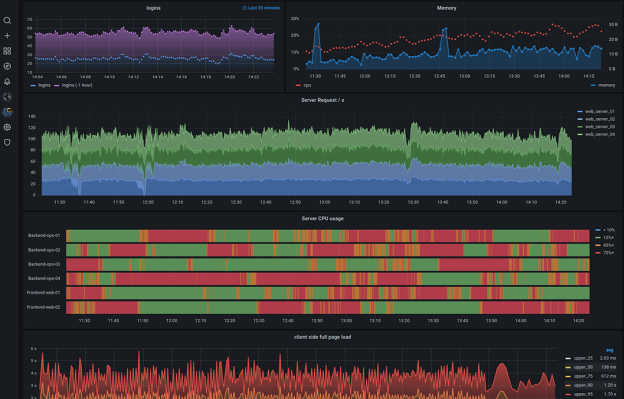Click the 14:22 tick on logins axis
Viewport: 624px width, 399px height.
[x=254, y=77]
